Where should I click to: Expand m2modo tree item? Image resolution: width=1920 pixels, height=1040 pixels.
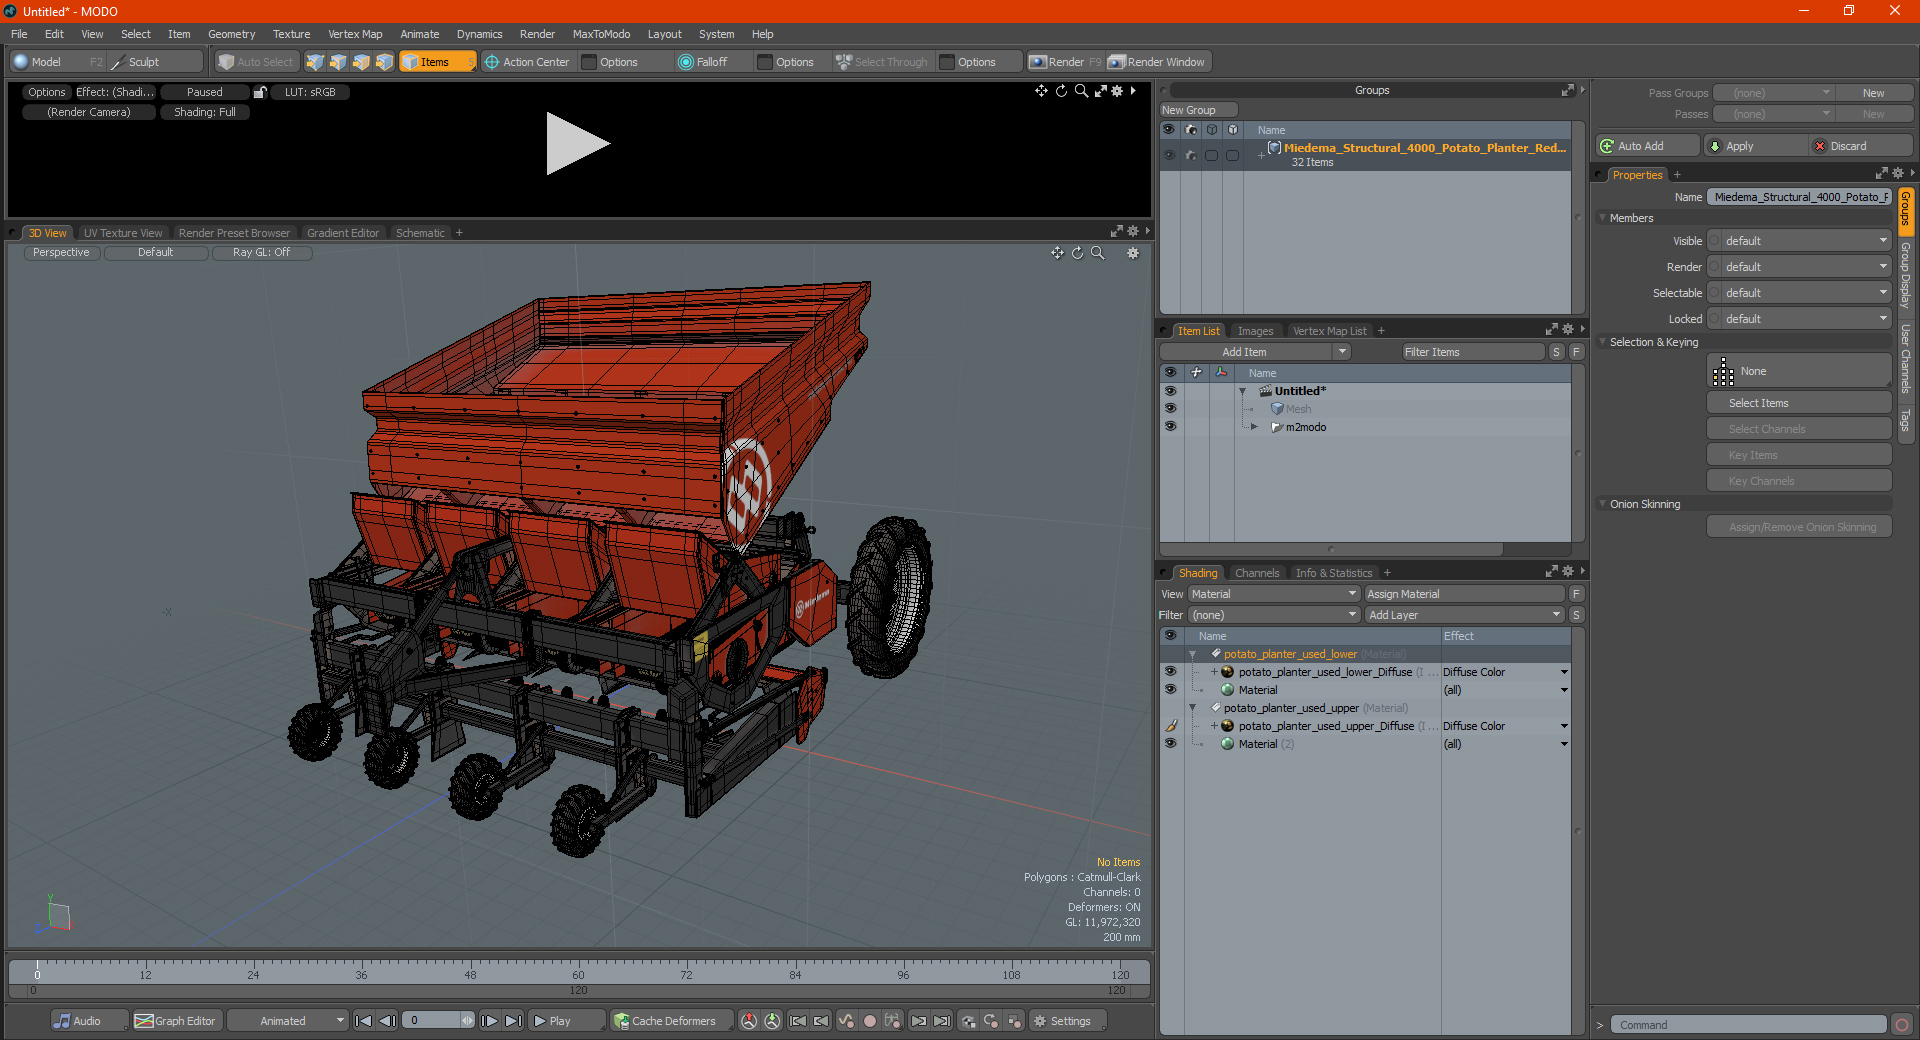click(1254, 427)
